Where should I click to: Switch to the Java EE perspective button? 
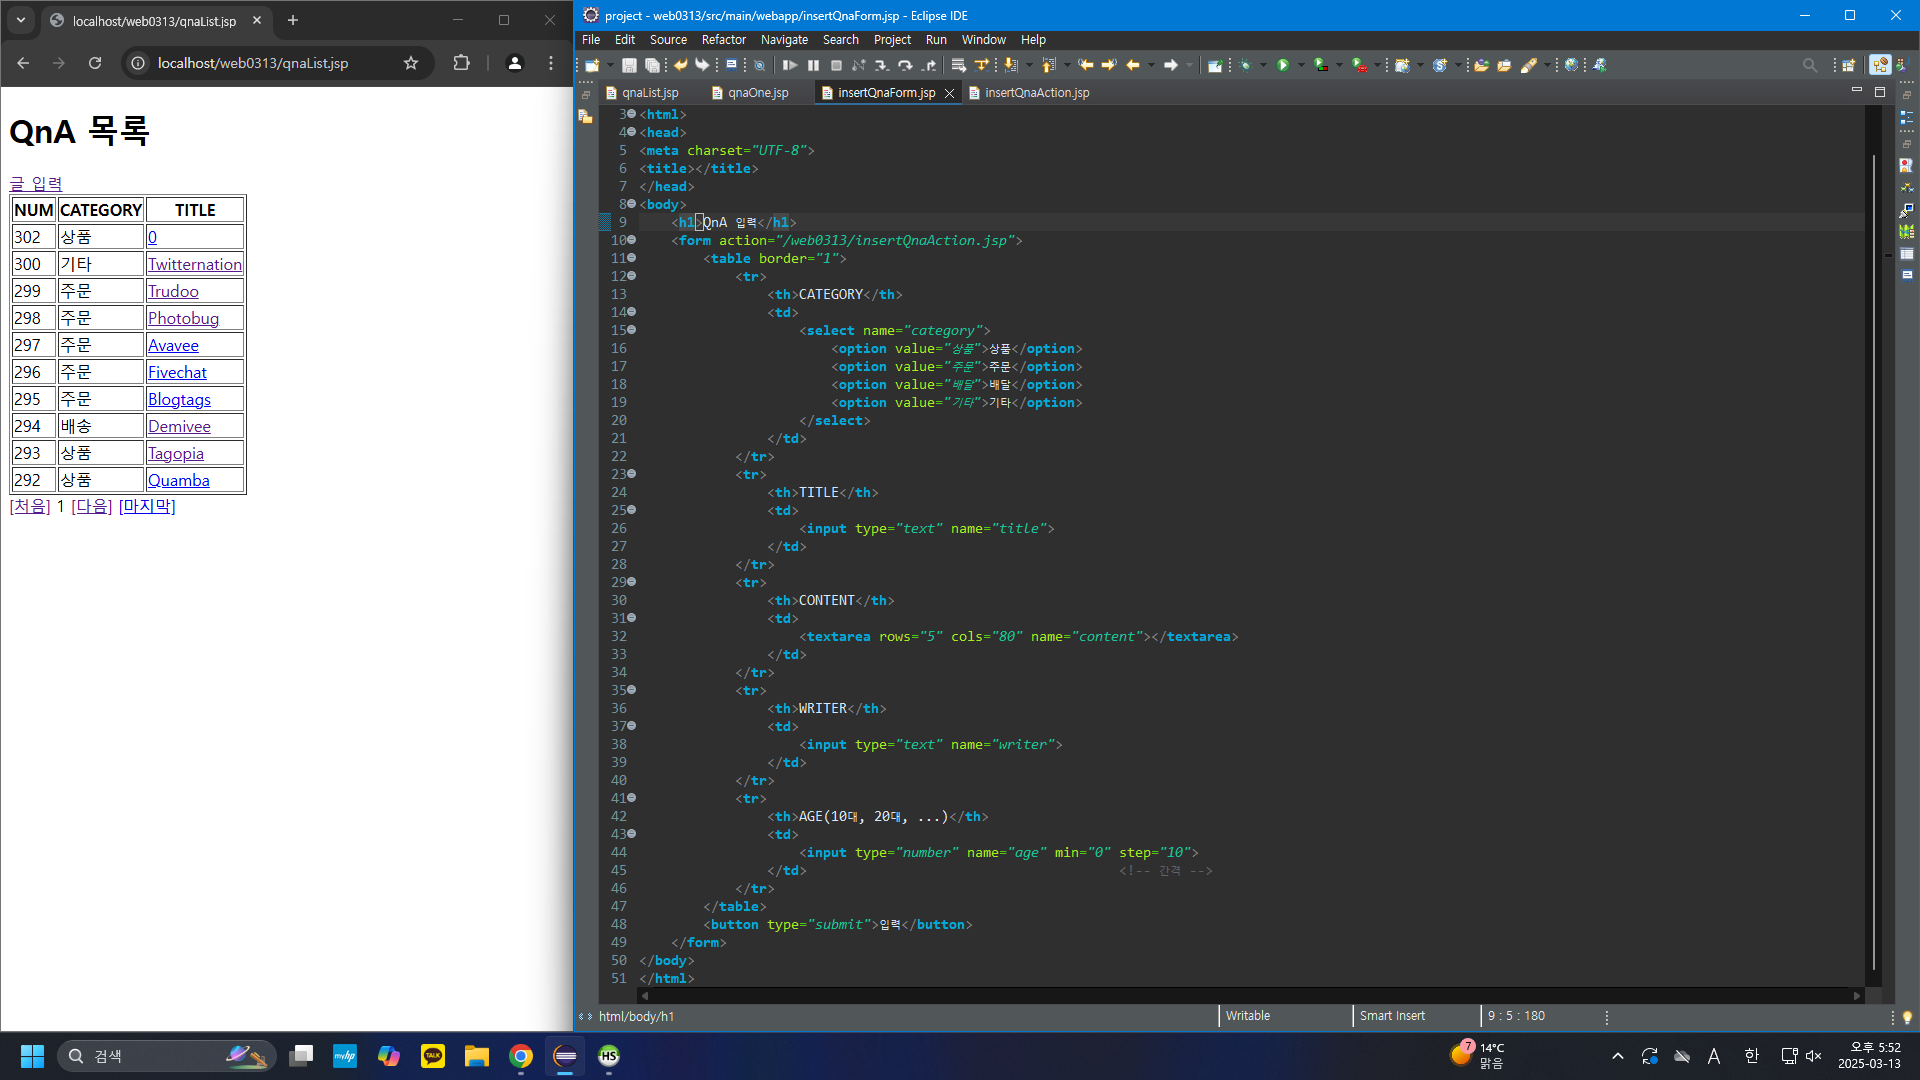tap(1880, 65)
